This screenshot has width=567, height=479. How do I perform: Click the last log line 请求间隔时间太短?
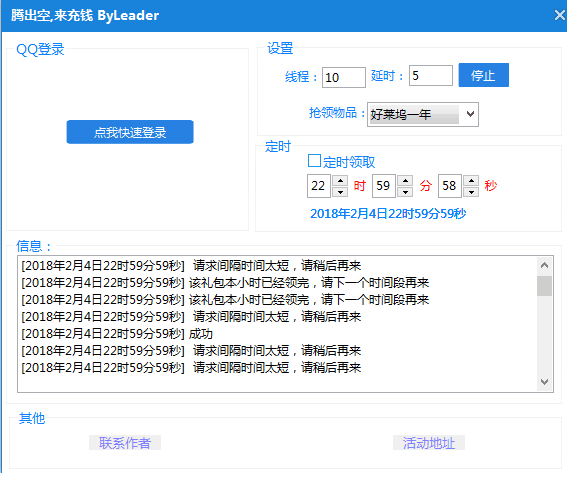191,368
